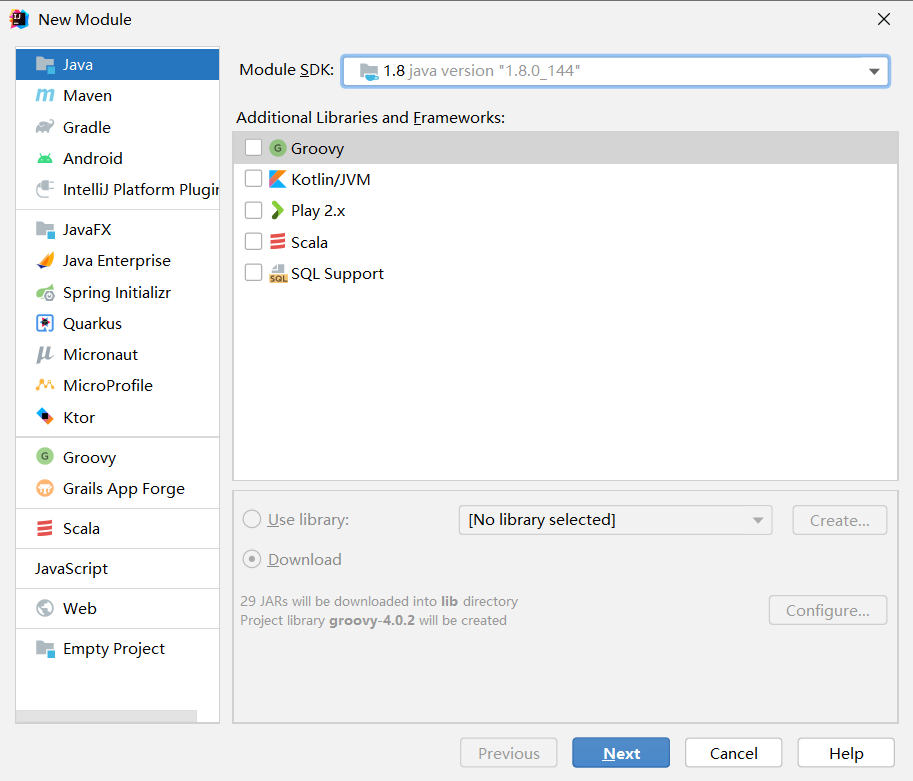Select Micronaut in the sidebar list
The height and width of the screenshot is (781, 913).
coord(118,354)
